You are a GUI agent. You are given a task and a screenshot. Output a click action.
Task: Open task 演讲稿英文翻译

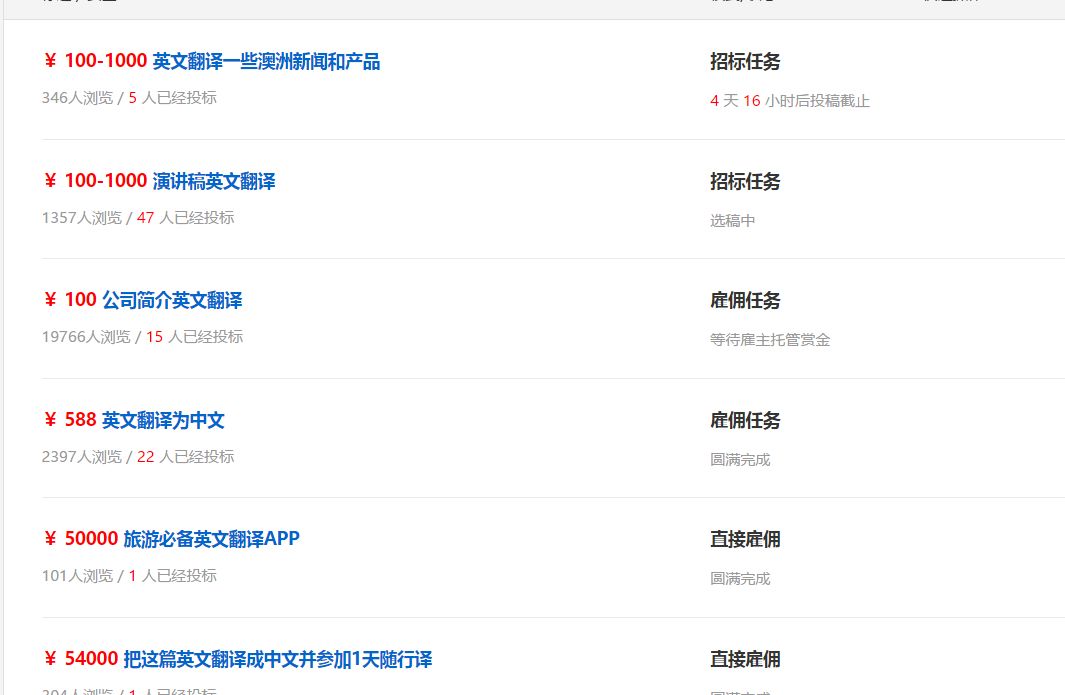213,181
